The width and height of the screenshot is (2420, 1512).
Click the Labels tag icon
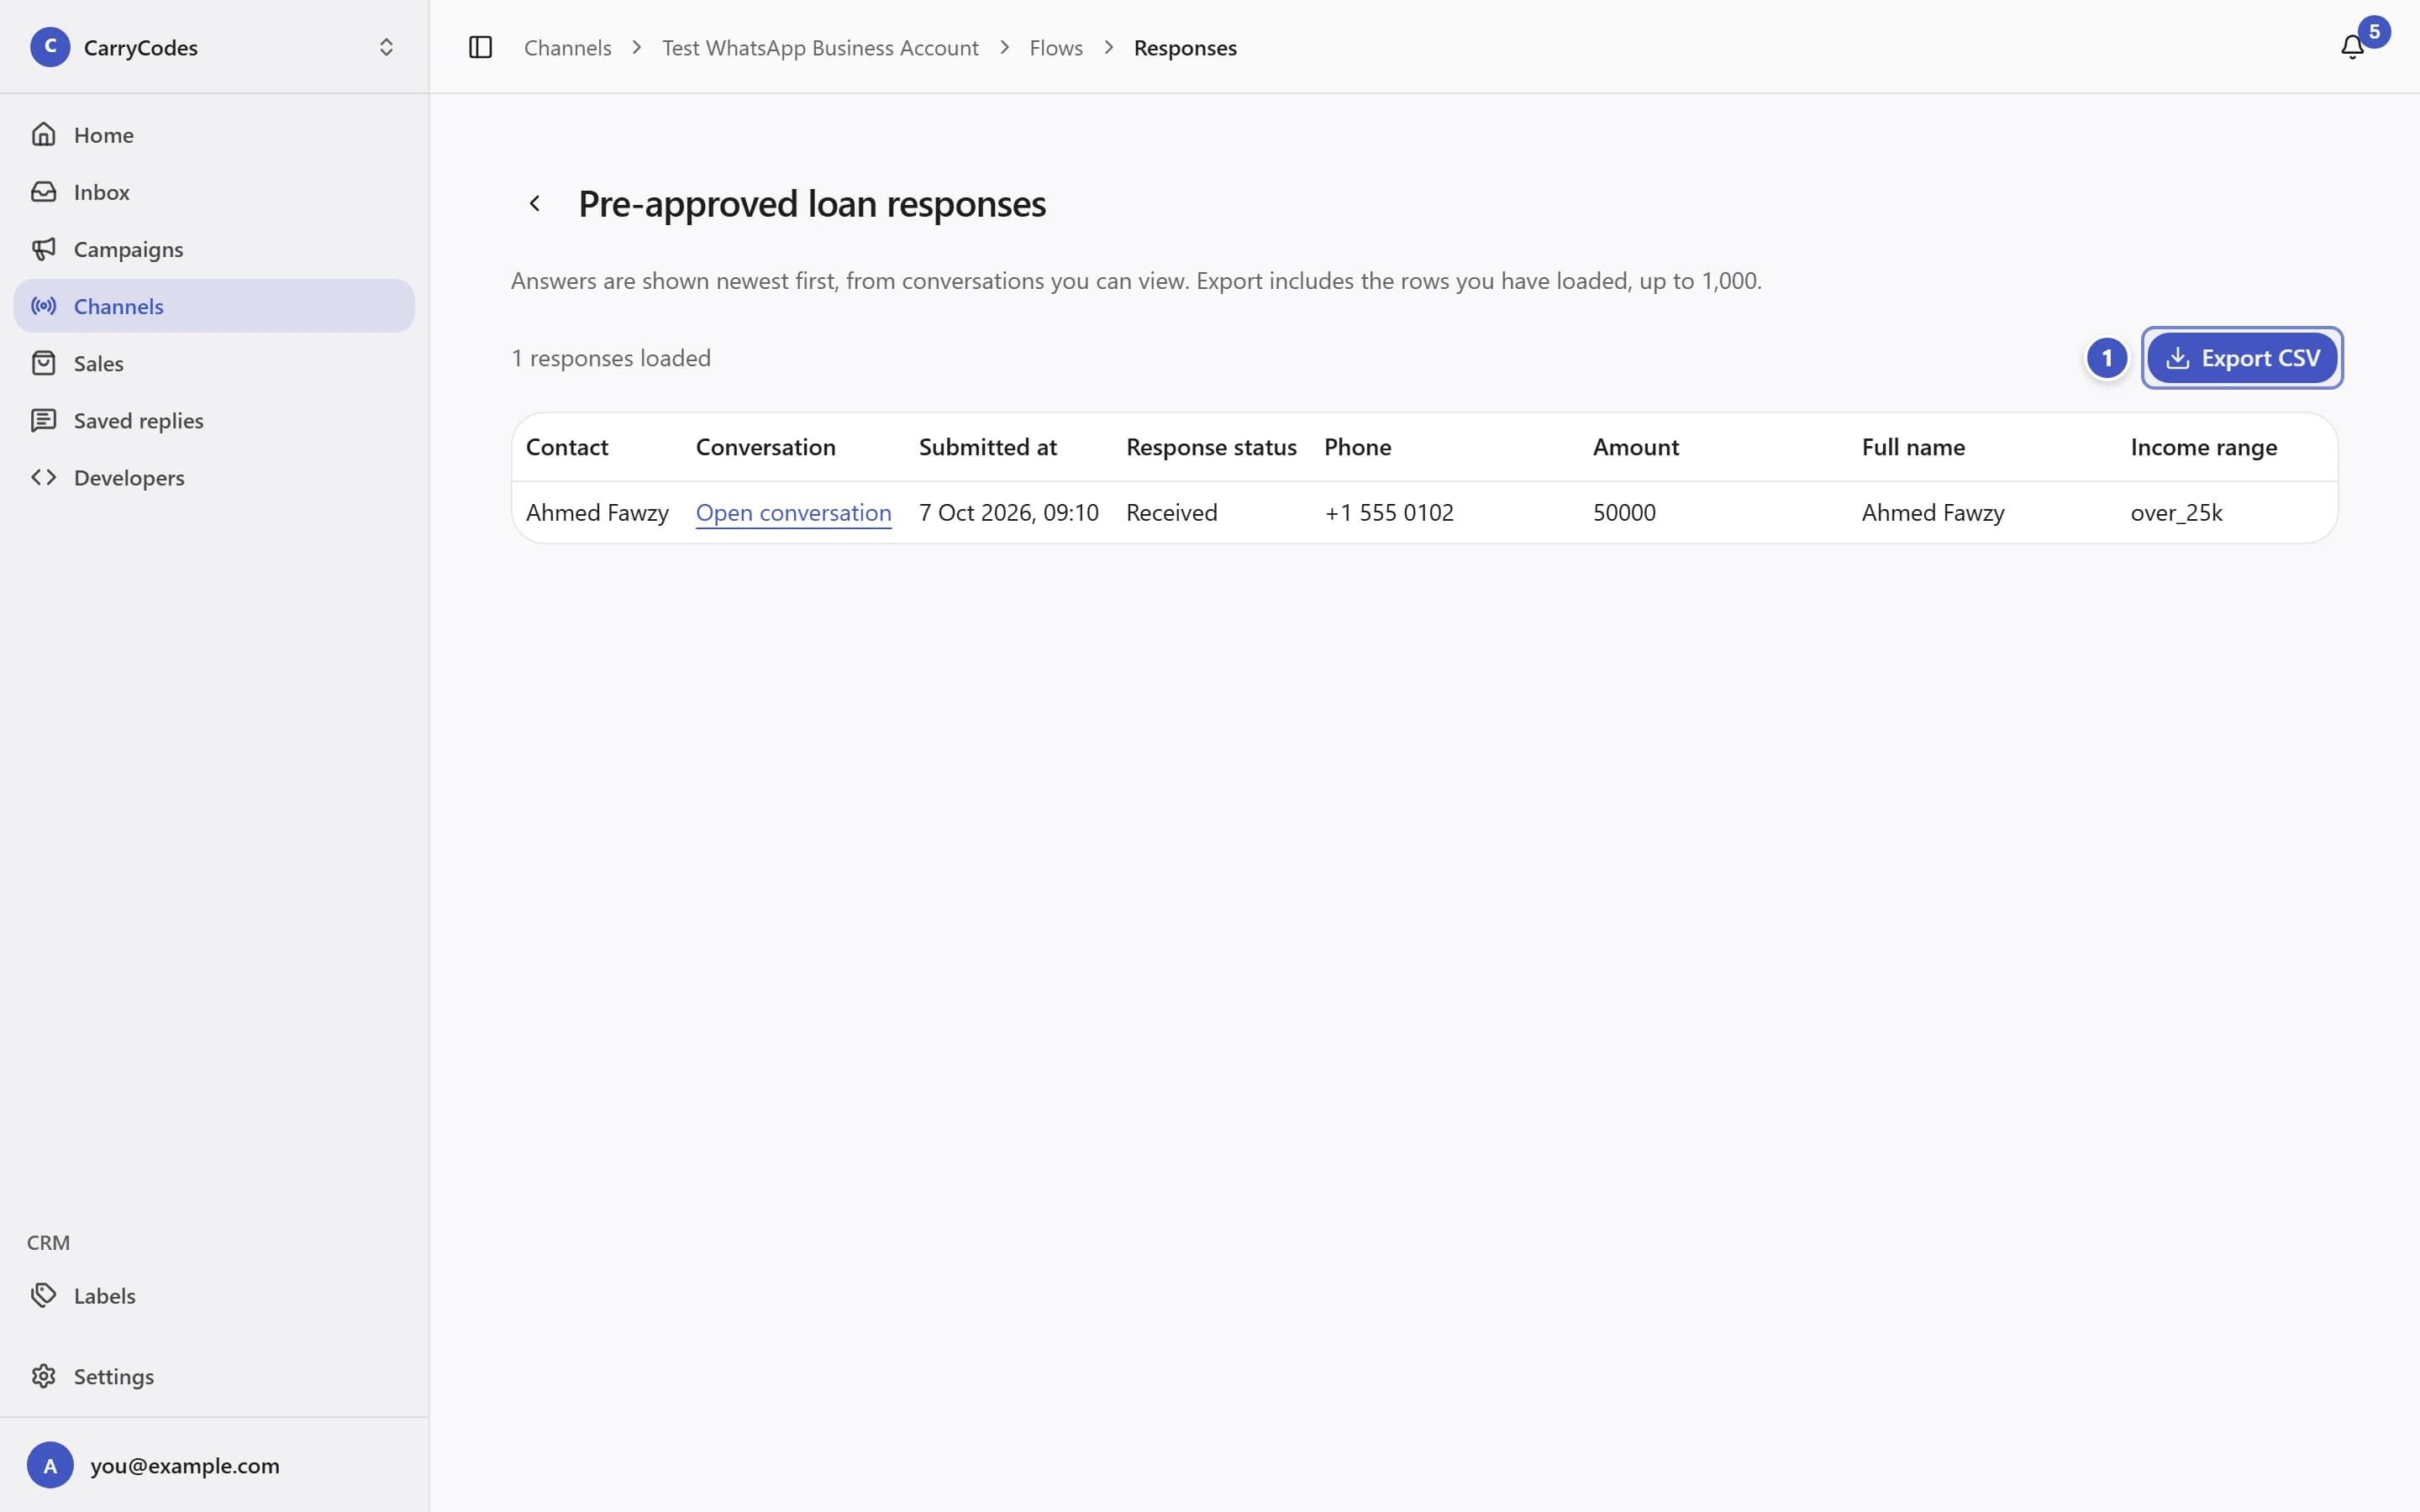(43, 1295)
